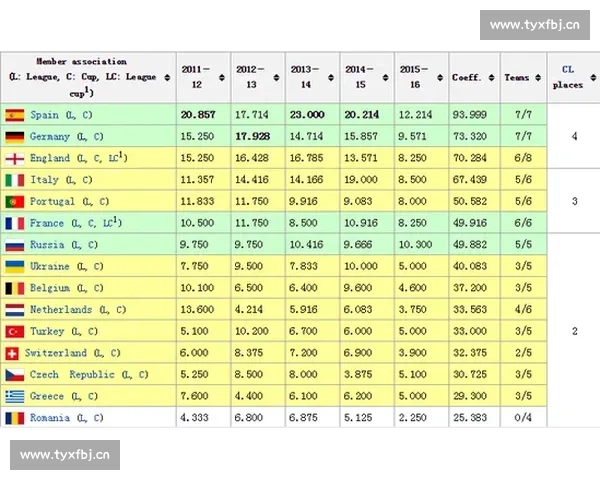This screenshot has width=600, height=480.
Task: Click the Romania flag icon
Action: tap(15, 418)
